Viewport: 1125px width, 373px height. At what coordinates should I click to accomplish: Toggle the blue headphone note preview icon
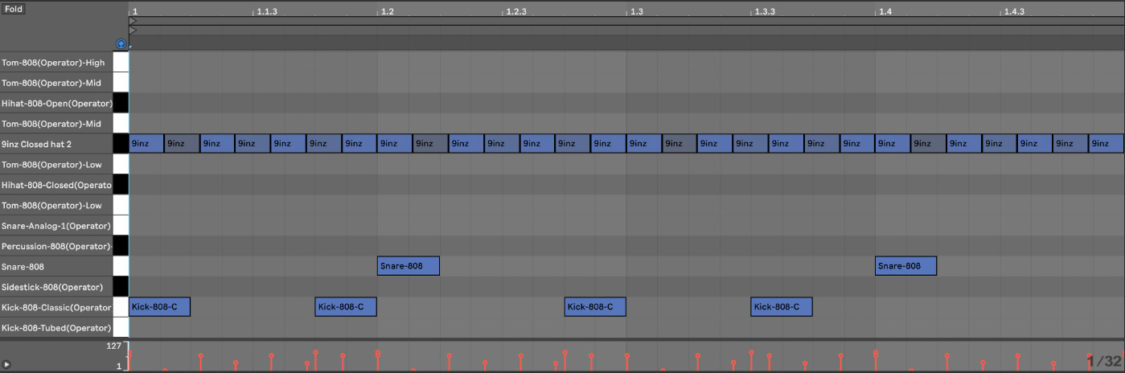click(x=121, y=44)
